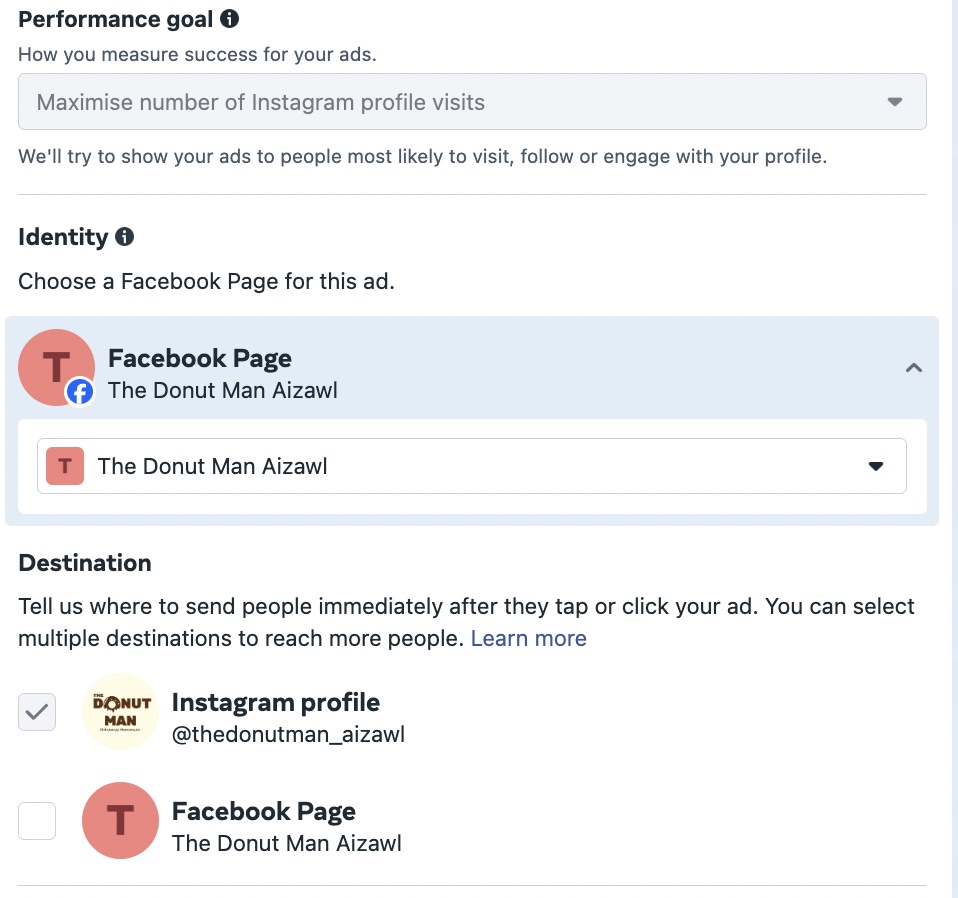Click the Performance goal dropdown arrow
The width and height of the screenshot is (958, 898).
pos(895,102)
